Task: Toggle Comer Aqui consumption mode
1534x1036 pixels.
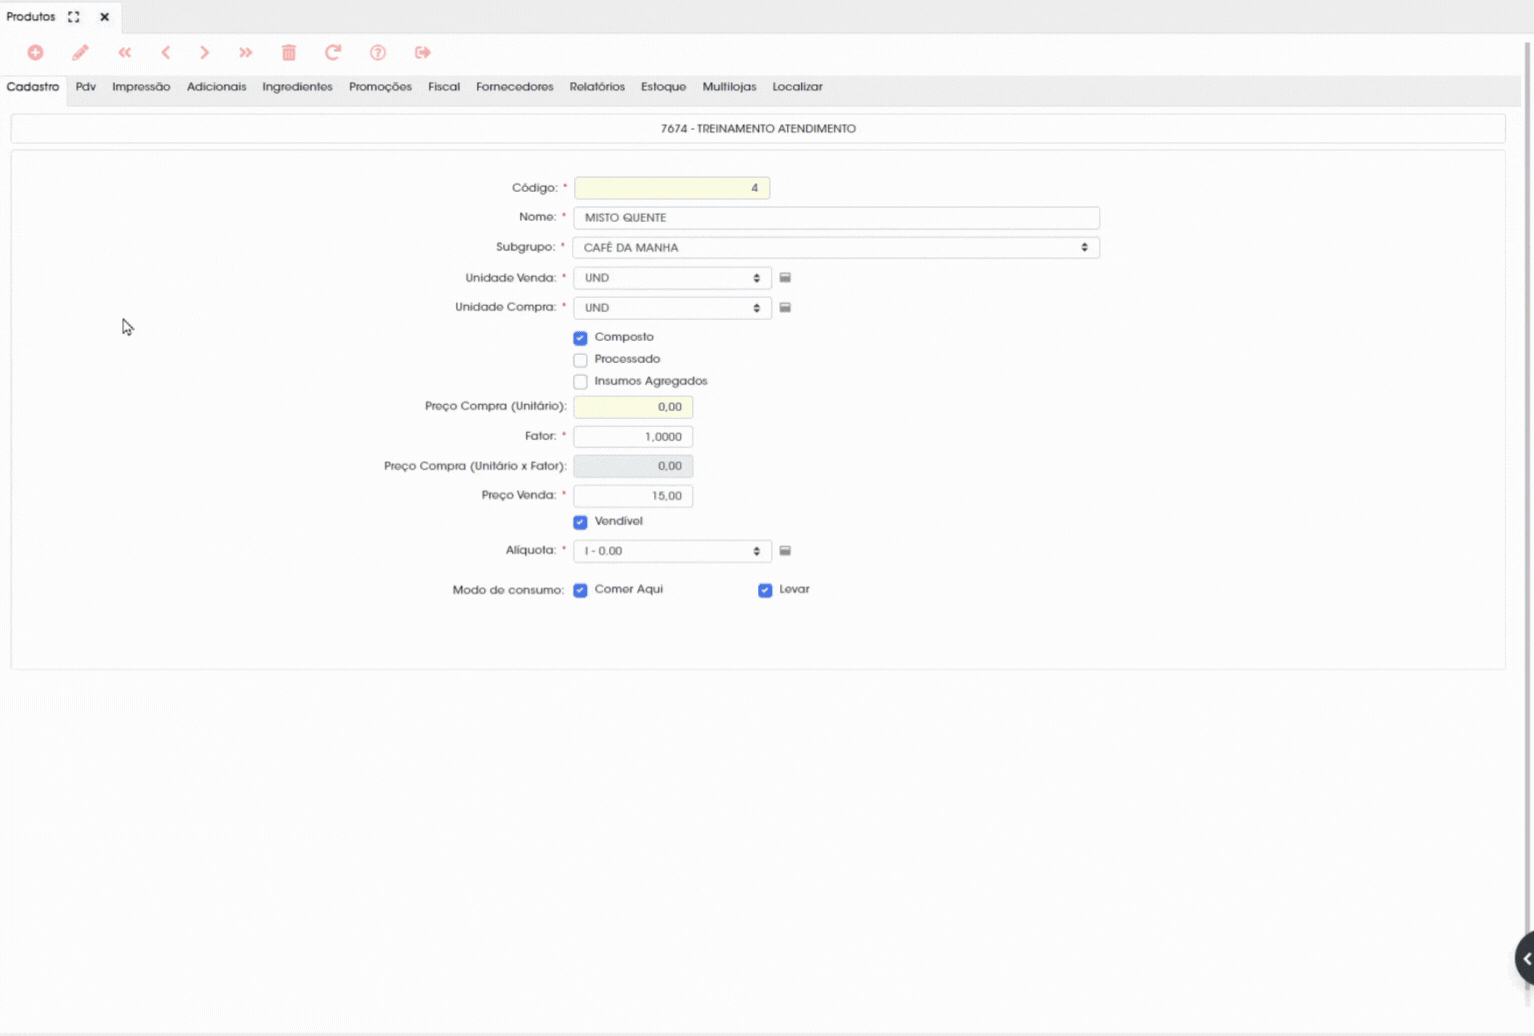Action: 580,590
